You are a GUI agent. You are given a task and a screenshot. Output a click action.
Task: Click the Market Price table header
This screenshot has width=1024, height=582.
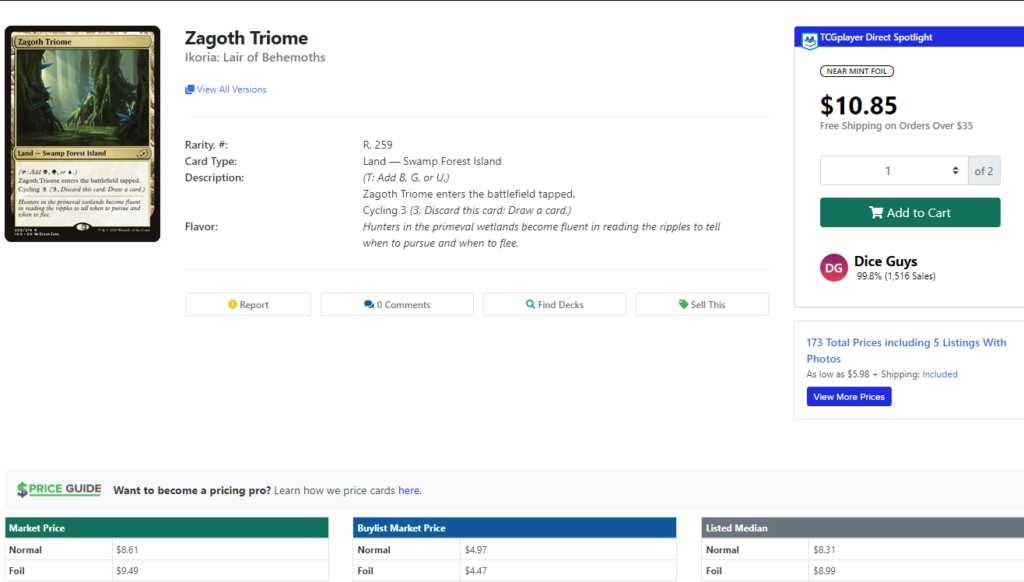point(167,528)
